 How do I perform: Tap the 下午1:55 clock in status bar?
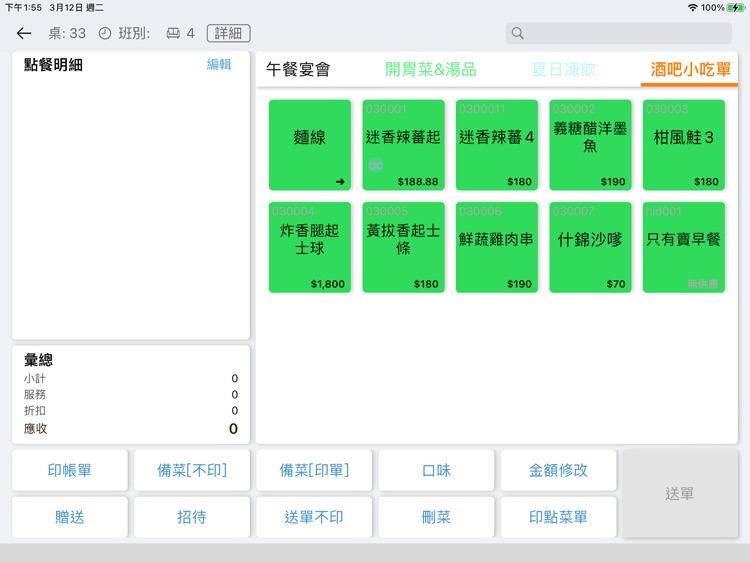coord(23,8)
